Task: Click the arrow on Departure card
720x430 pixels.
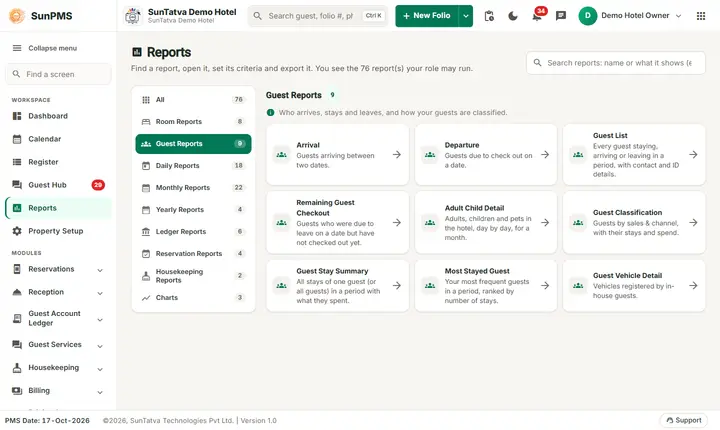Action: (x=545, y=155)
